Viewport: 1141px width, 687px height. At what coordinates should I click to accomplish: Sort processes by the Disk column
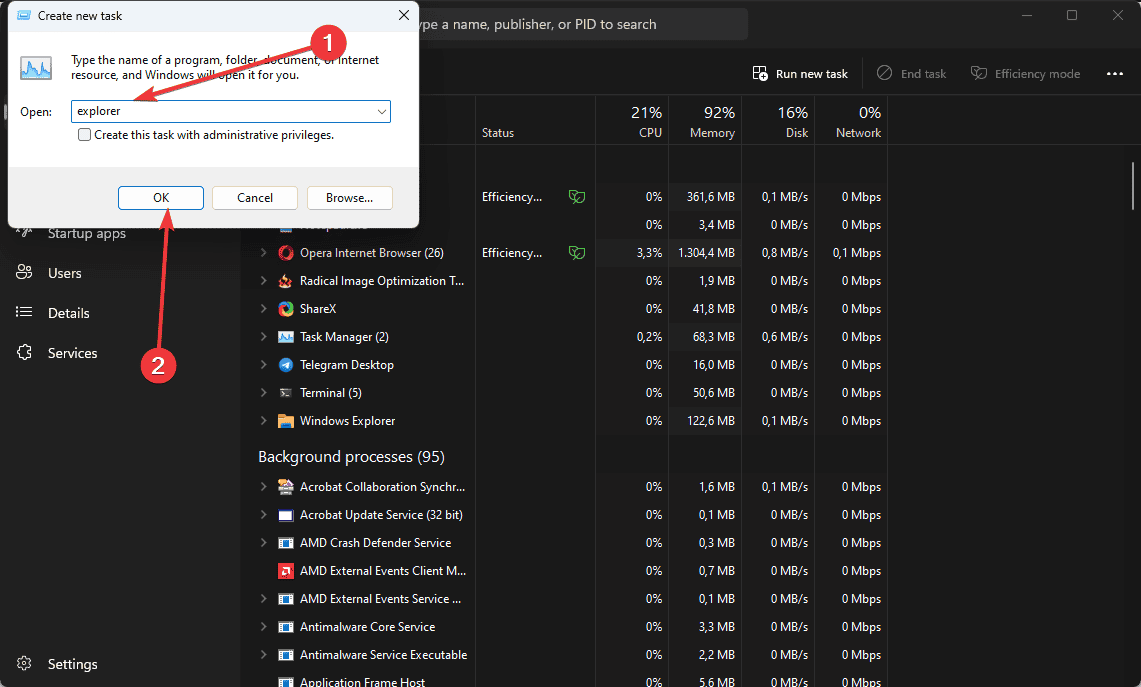pyautogui.click(x=778, y=121)
